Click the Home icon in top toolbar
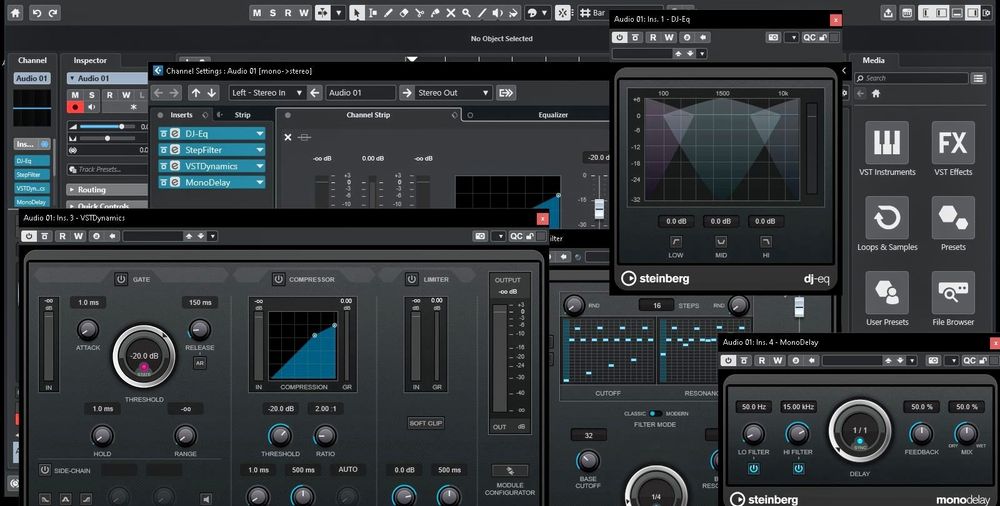This screenshot has height=506, width=1000. click(15, 13)
